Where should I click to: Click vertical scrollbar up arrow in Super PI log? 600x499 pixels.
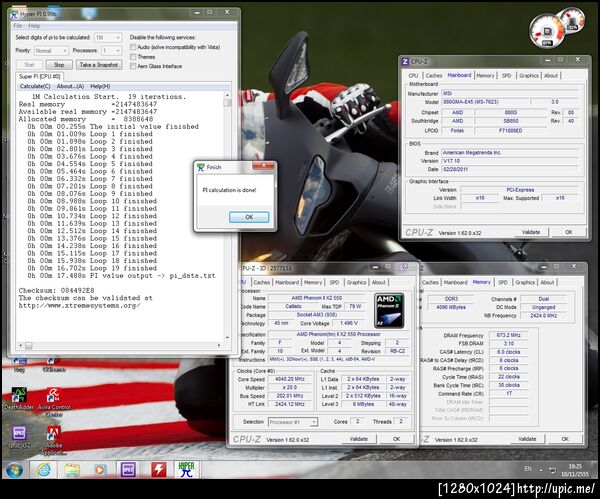[x=227, y=95]
